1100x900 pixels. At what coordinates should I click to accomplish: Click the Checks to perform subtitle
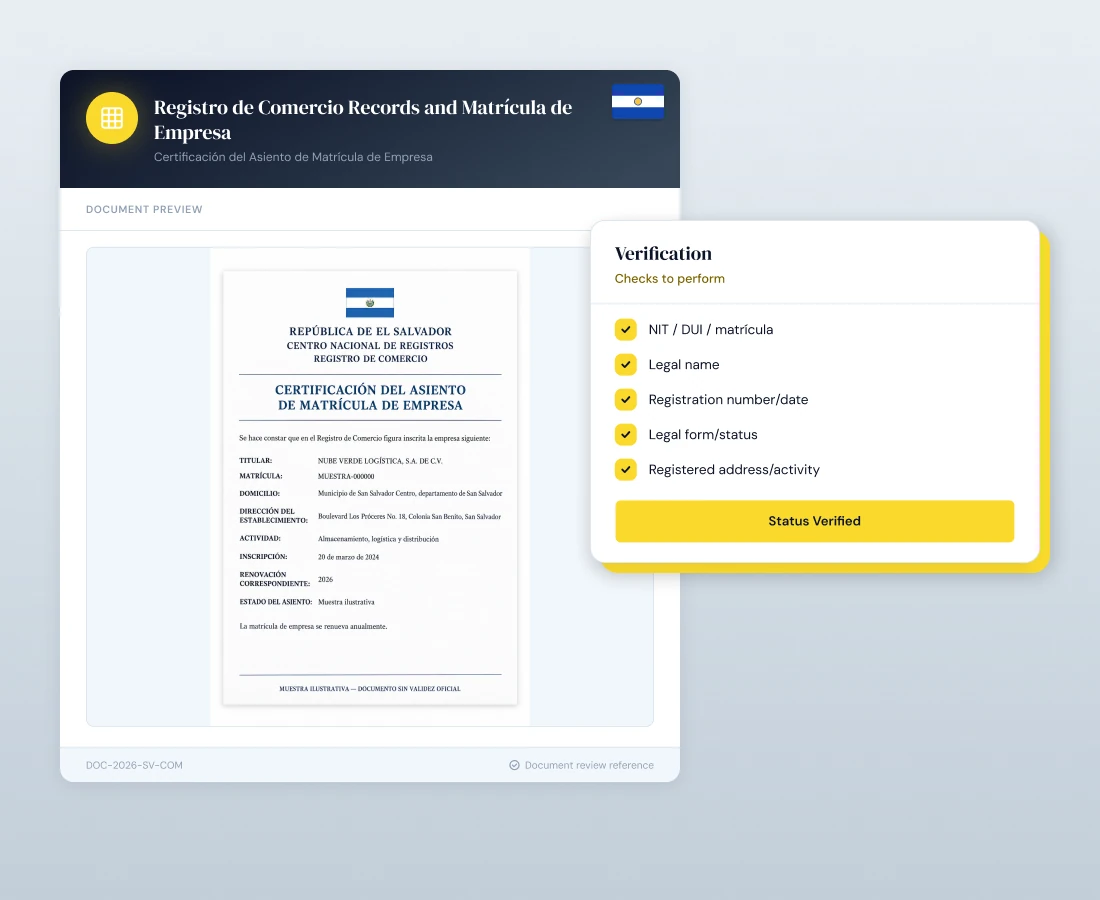point(669,278)
